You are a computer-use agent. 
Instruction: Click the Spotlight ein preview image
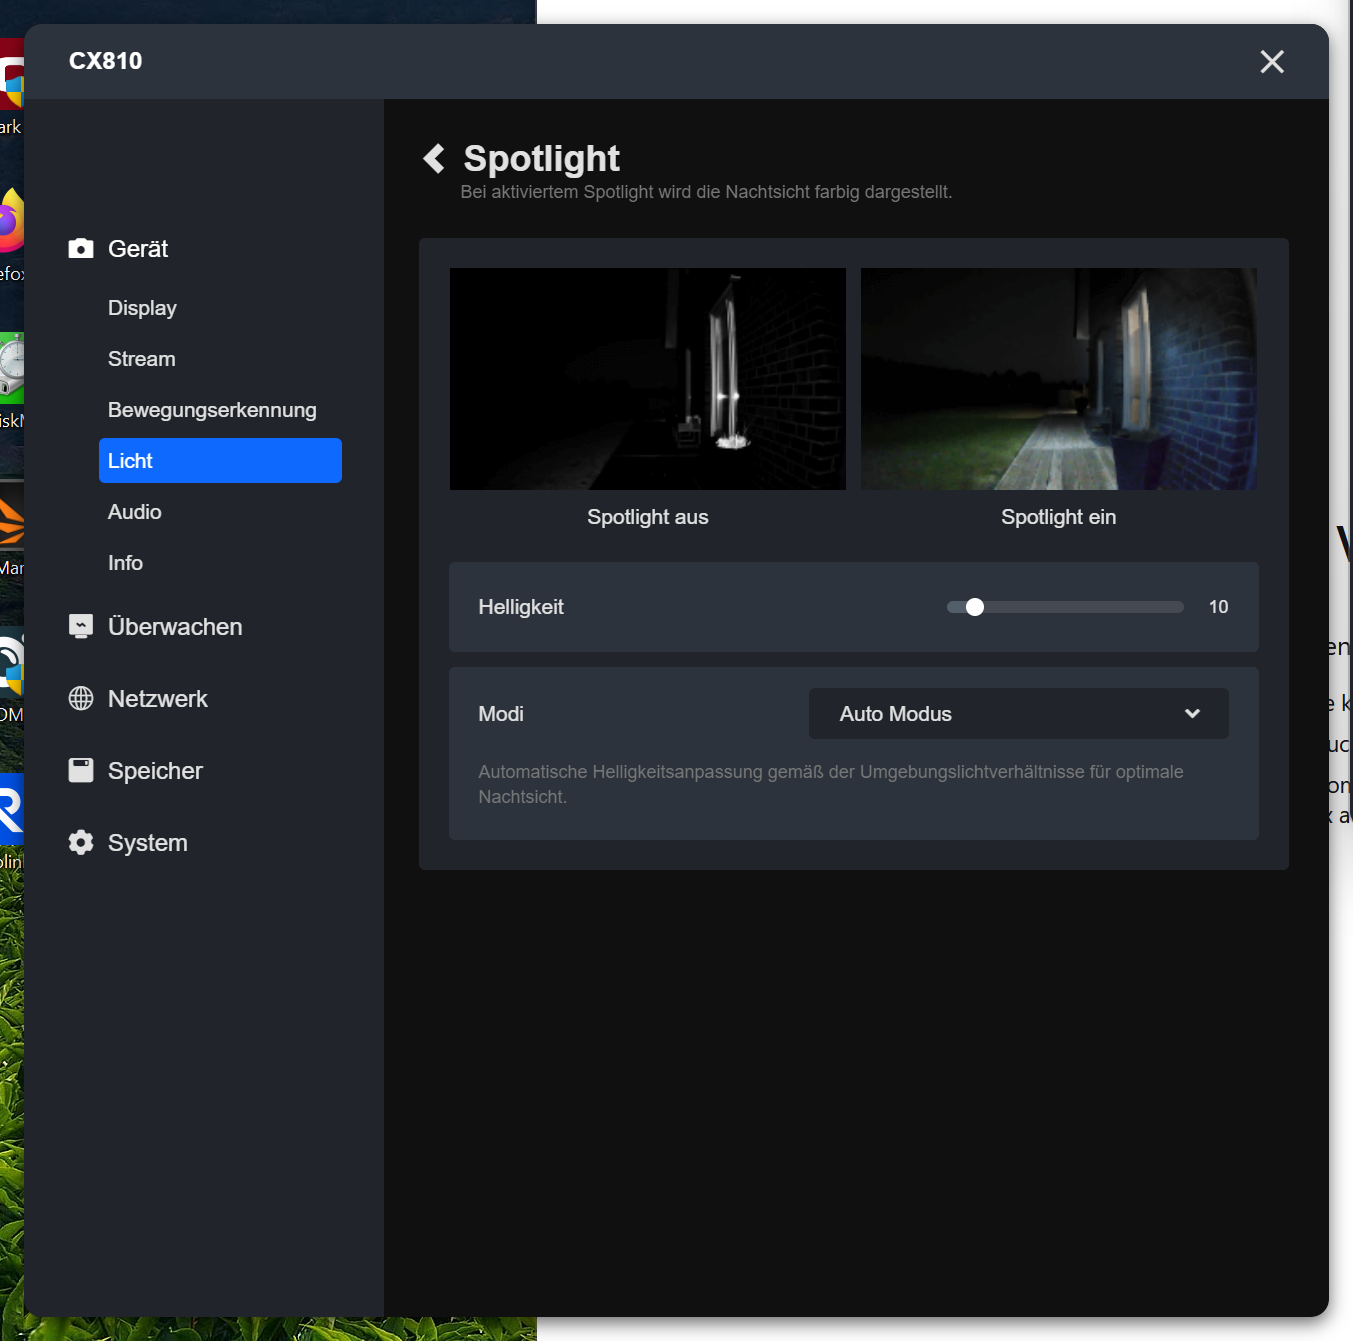pyautogui.click(x=1058, y=379)
